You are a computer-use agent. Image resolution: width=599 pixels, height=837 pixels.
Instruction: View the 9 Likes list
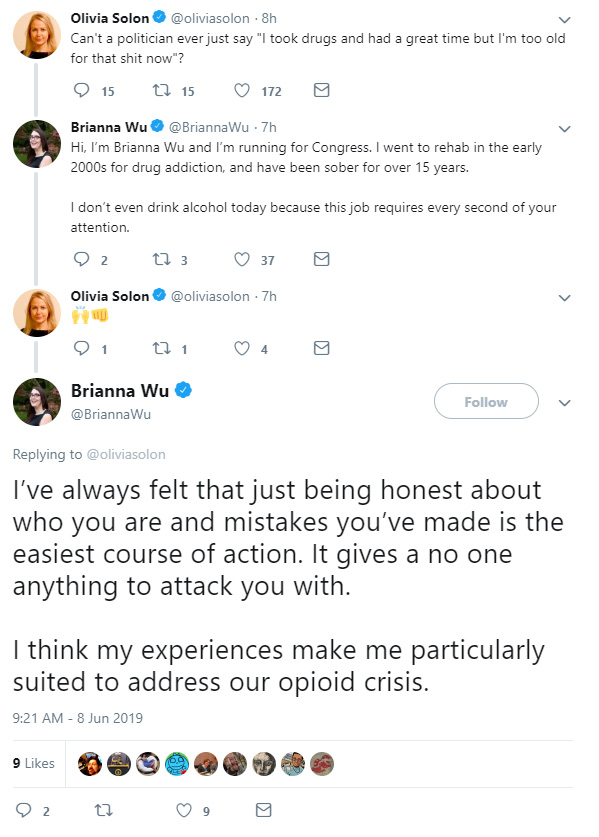pos(34,763)
